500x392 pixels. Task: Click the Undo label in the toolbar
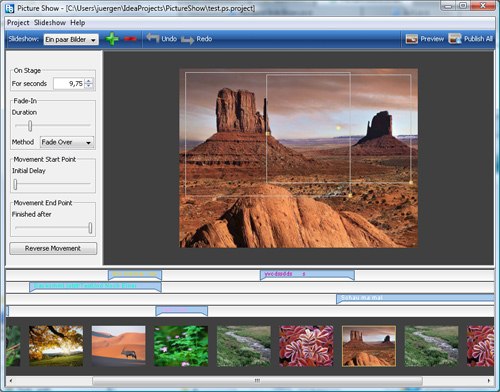[169, 39]
